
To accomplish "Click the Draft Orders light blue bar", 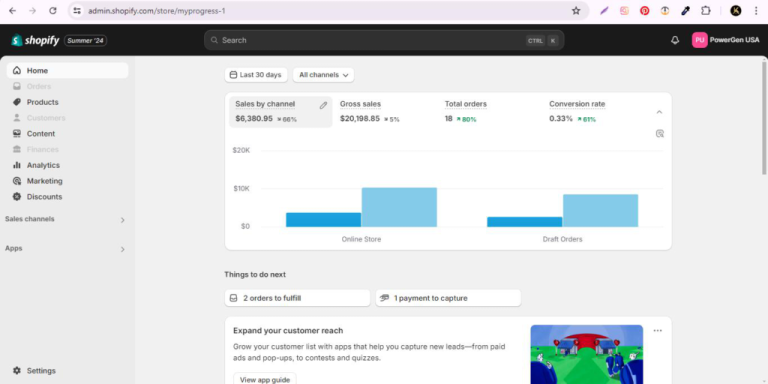I will point(600,211).
